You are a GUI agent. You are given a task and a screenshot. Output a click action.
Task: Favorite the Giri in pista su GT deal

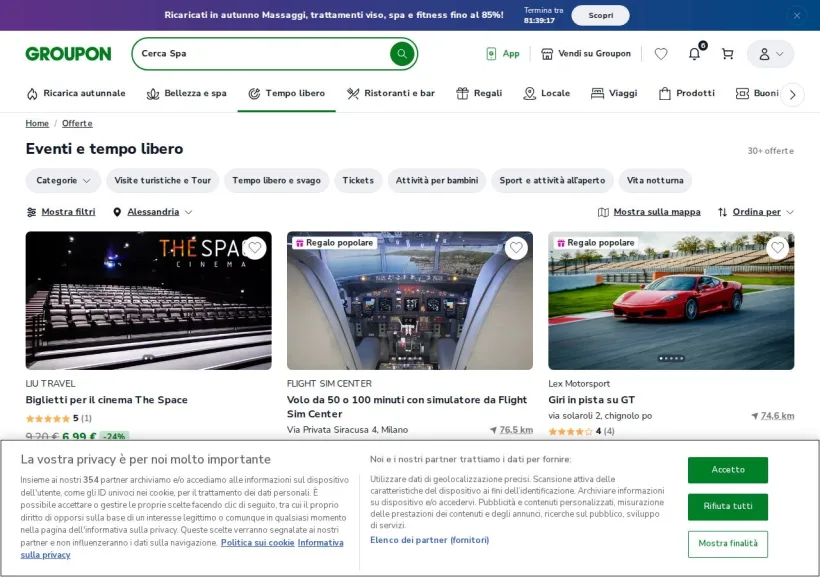(778, 248)
